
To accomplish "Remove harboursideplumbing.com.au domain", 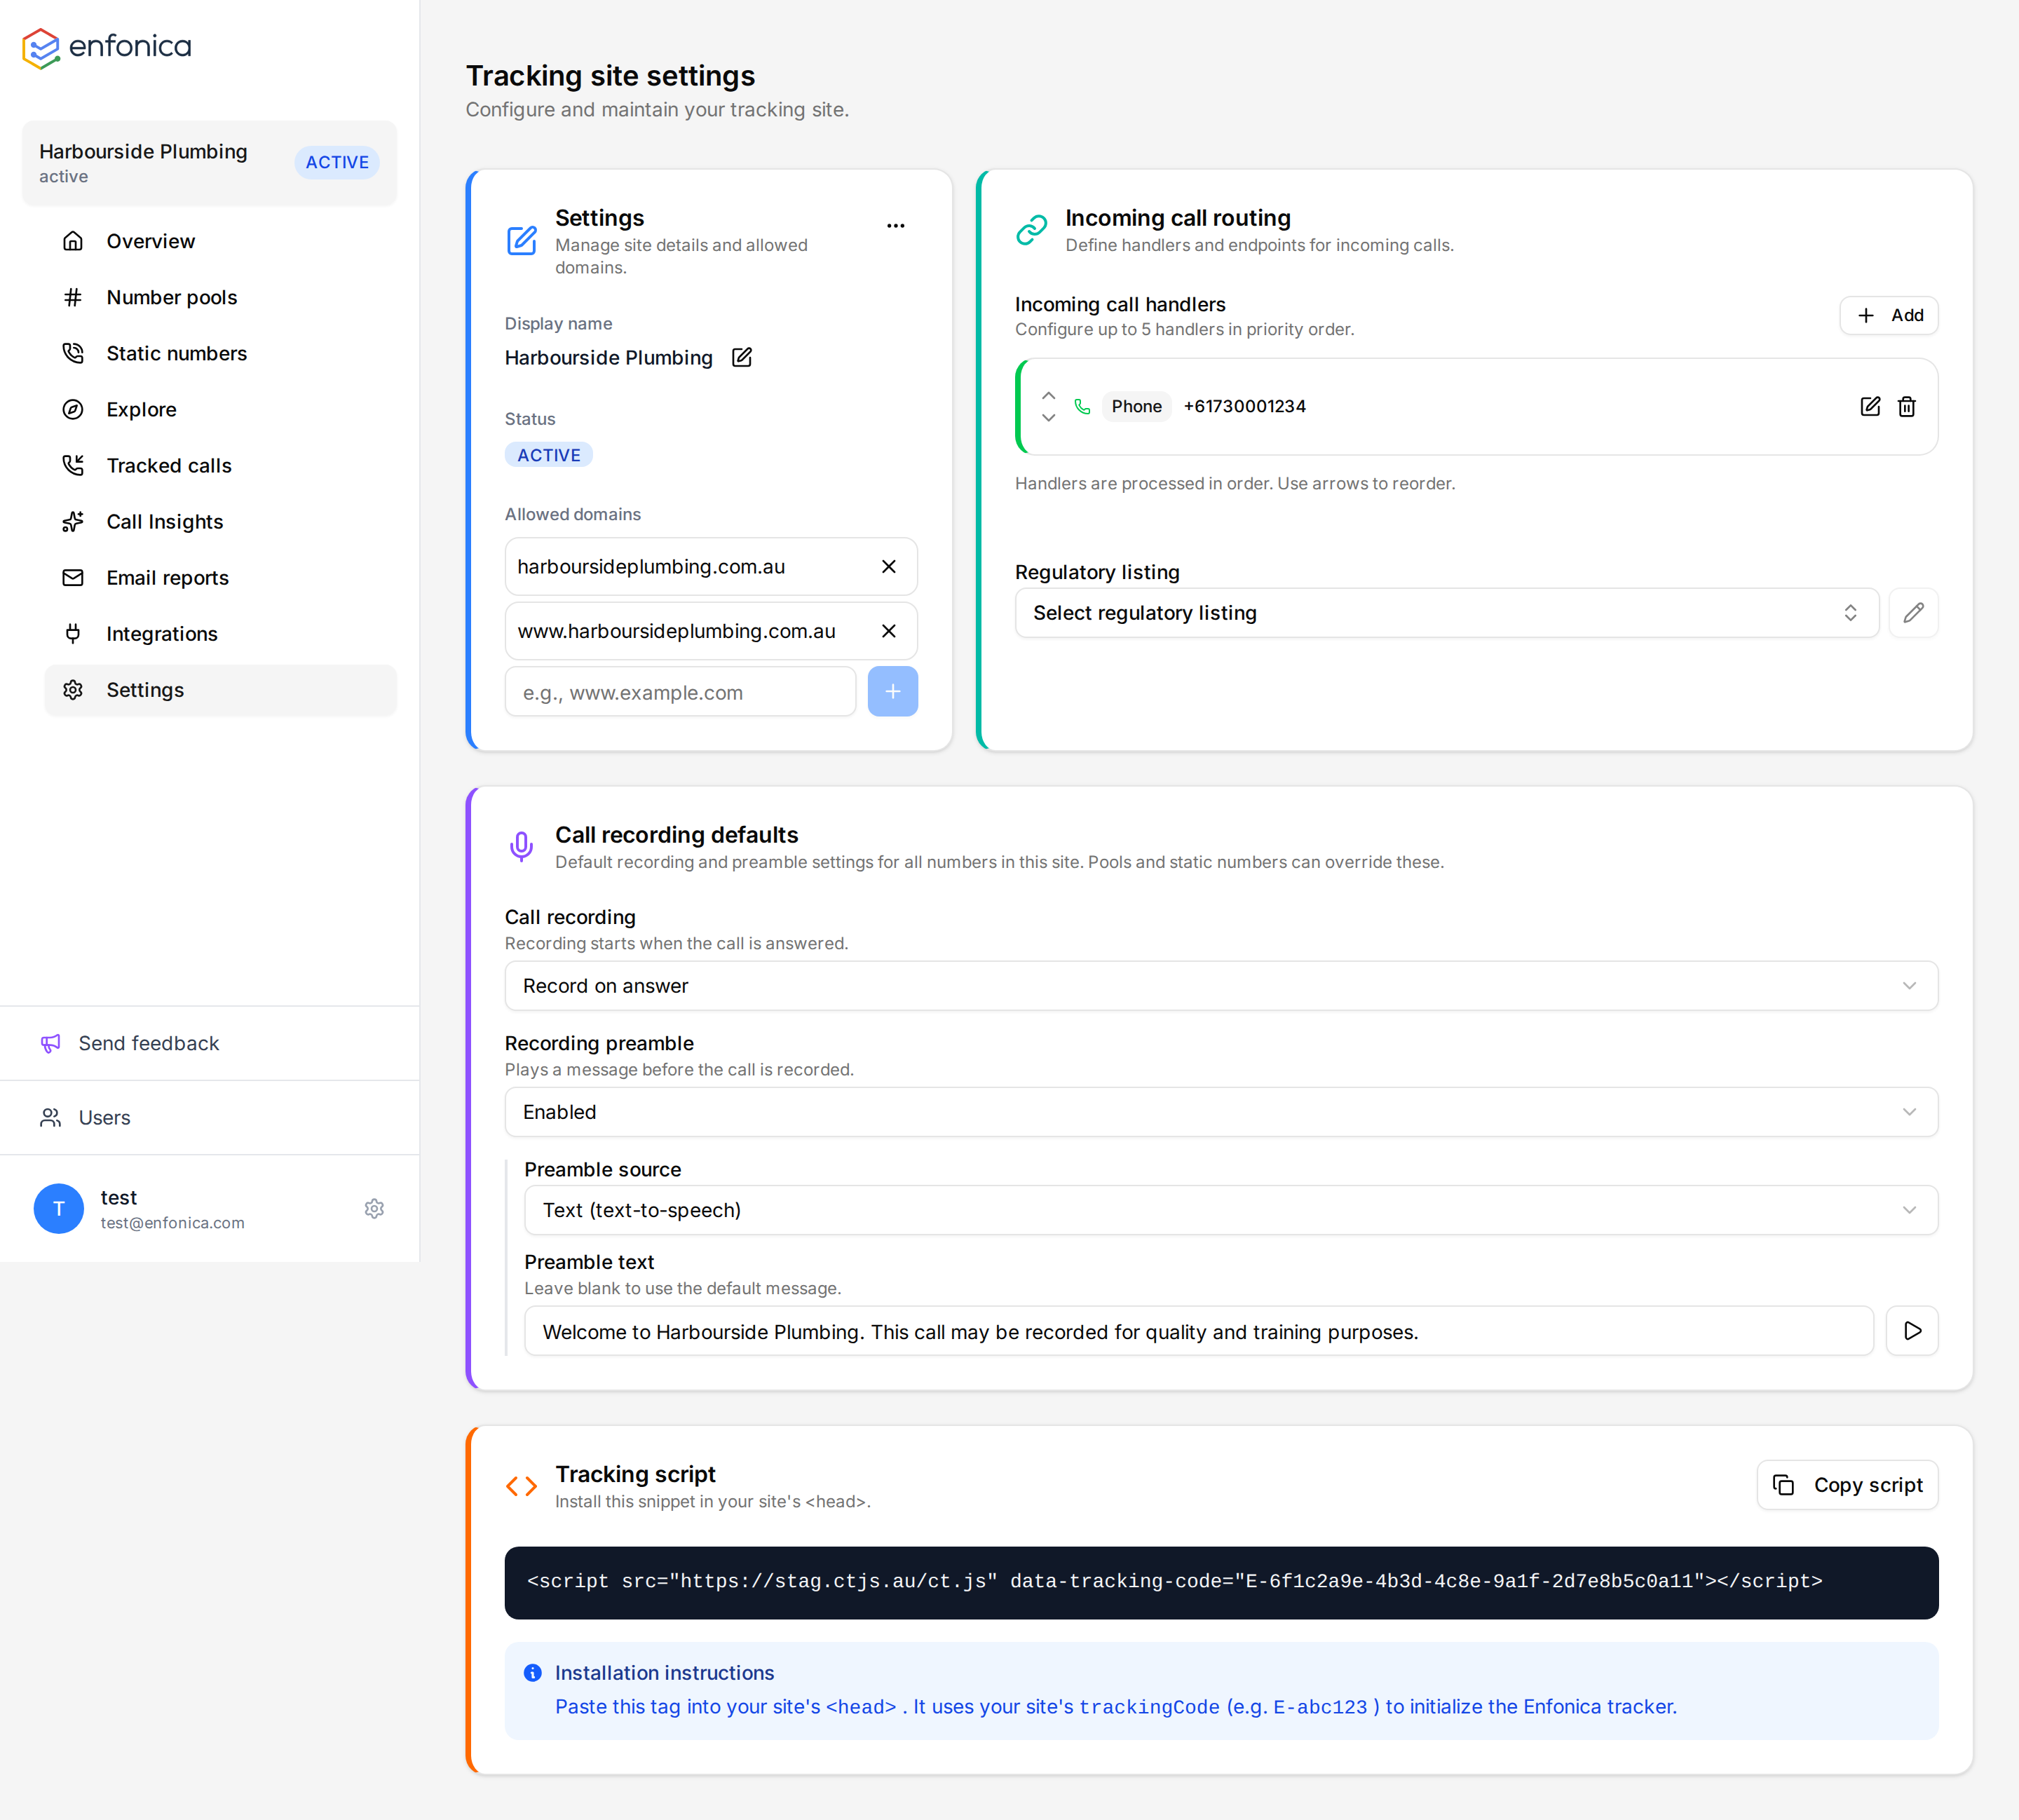I will (889, 566).
